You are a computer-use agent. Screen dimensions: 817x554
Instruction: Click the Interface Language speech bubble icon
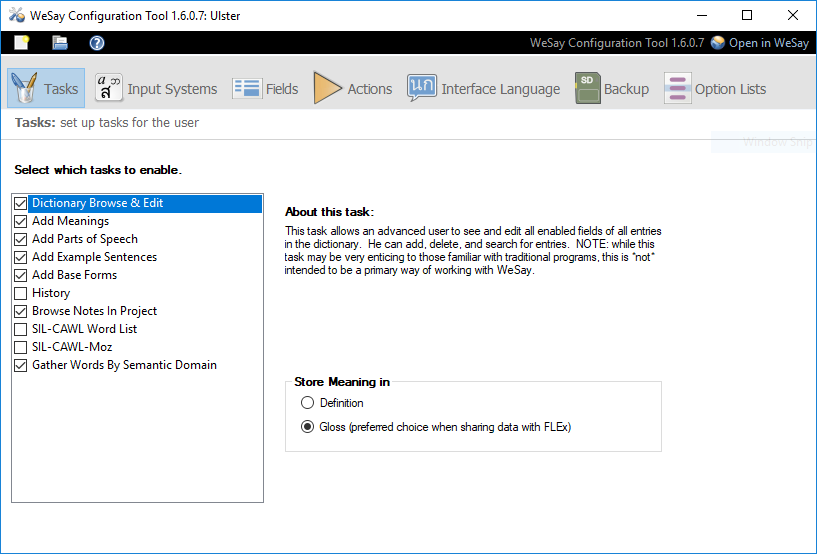point(422,88)
